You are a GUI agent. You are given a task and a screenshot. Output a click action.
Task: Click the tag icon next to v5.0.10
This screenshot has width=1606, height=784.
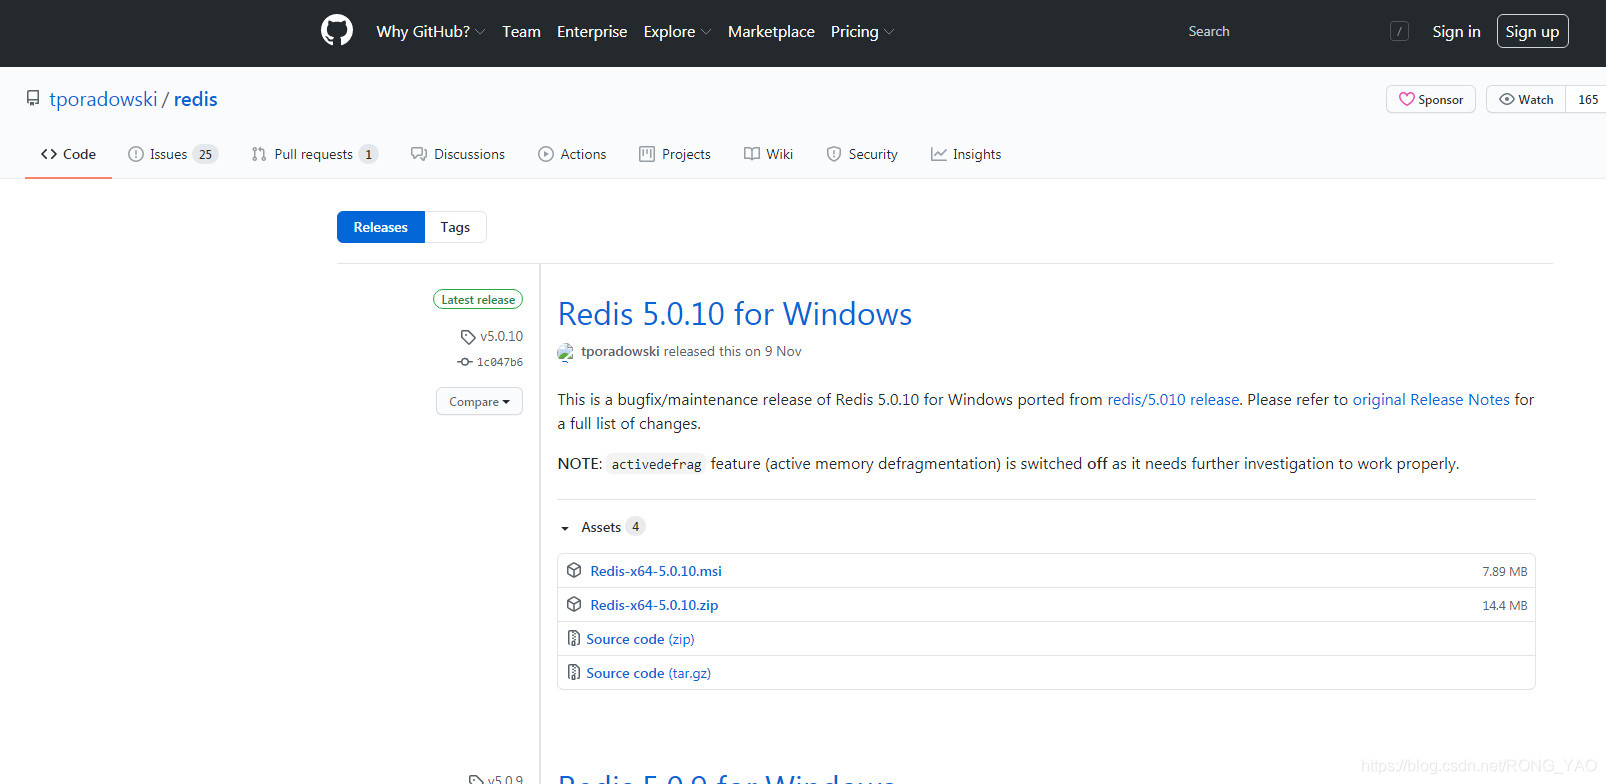(x=467, y=337)
